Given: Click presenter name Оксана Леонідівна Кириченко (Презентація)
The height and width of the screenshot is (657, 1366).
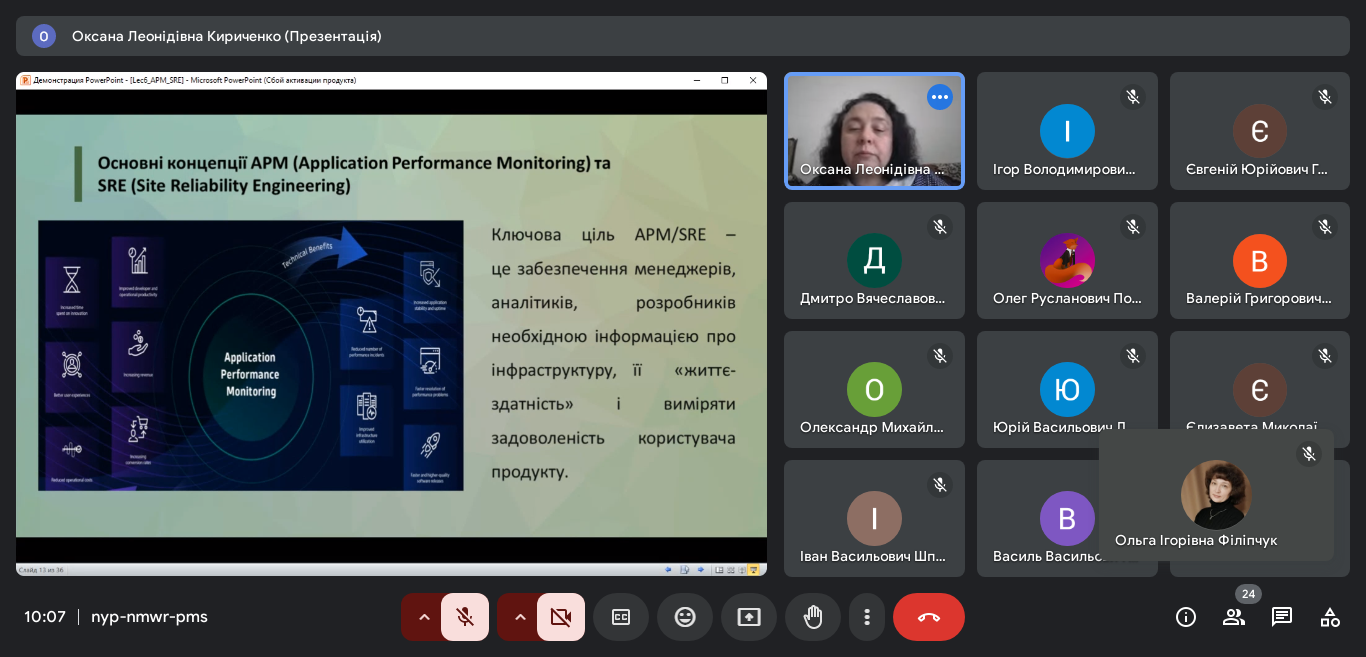Looking at the screenshot, I should pos(227,36).
